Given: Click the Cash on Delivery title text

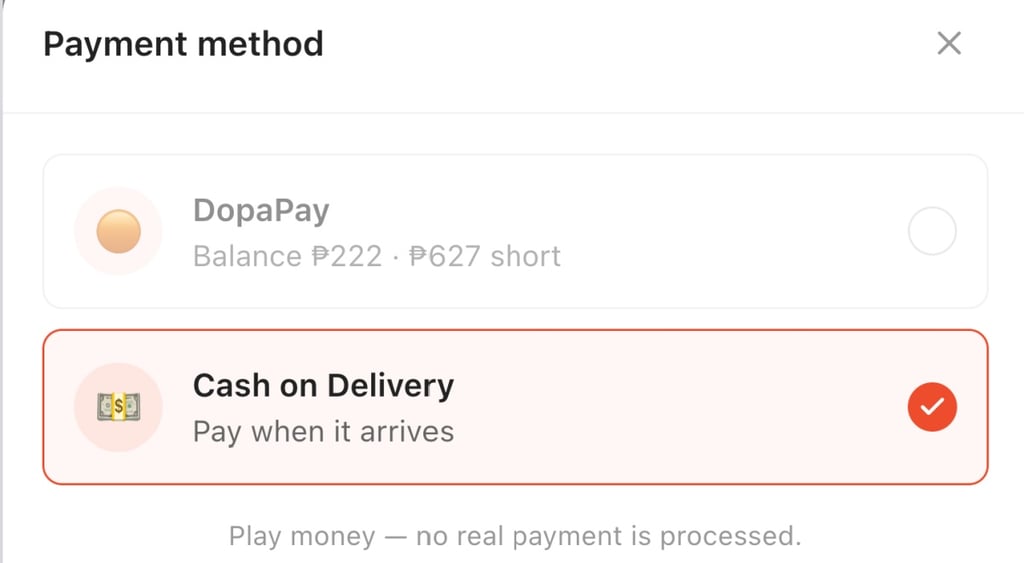Looking at the screenshot, I should pyautogui.click(x=323, y=385).
